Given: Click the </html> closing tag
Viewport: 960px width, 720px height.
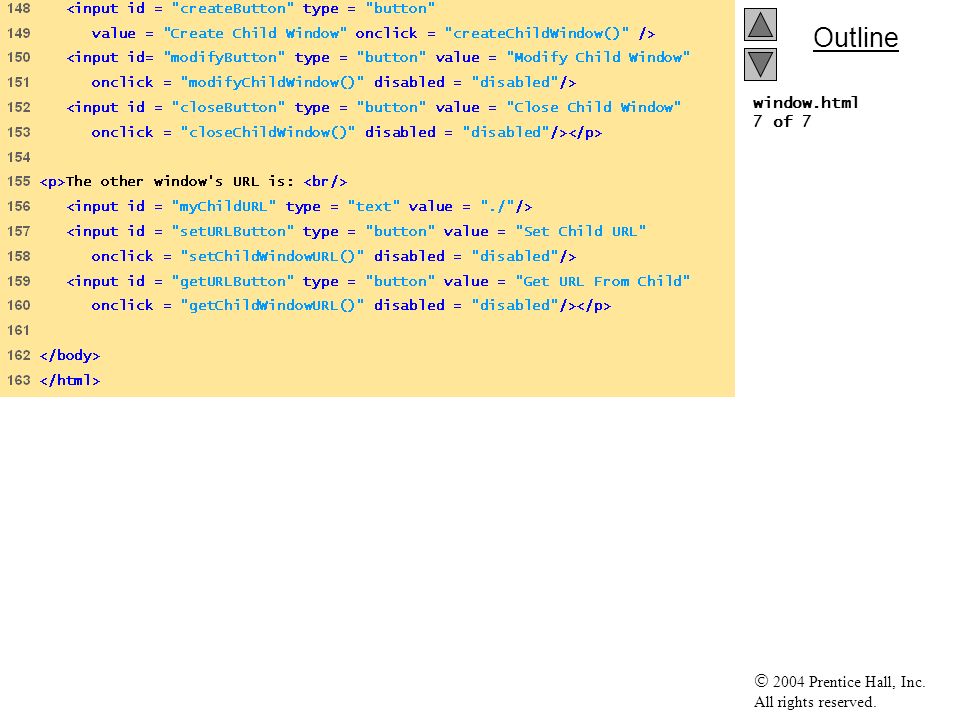Looking at the screenshot, I should (x=70, y=380).
